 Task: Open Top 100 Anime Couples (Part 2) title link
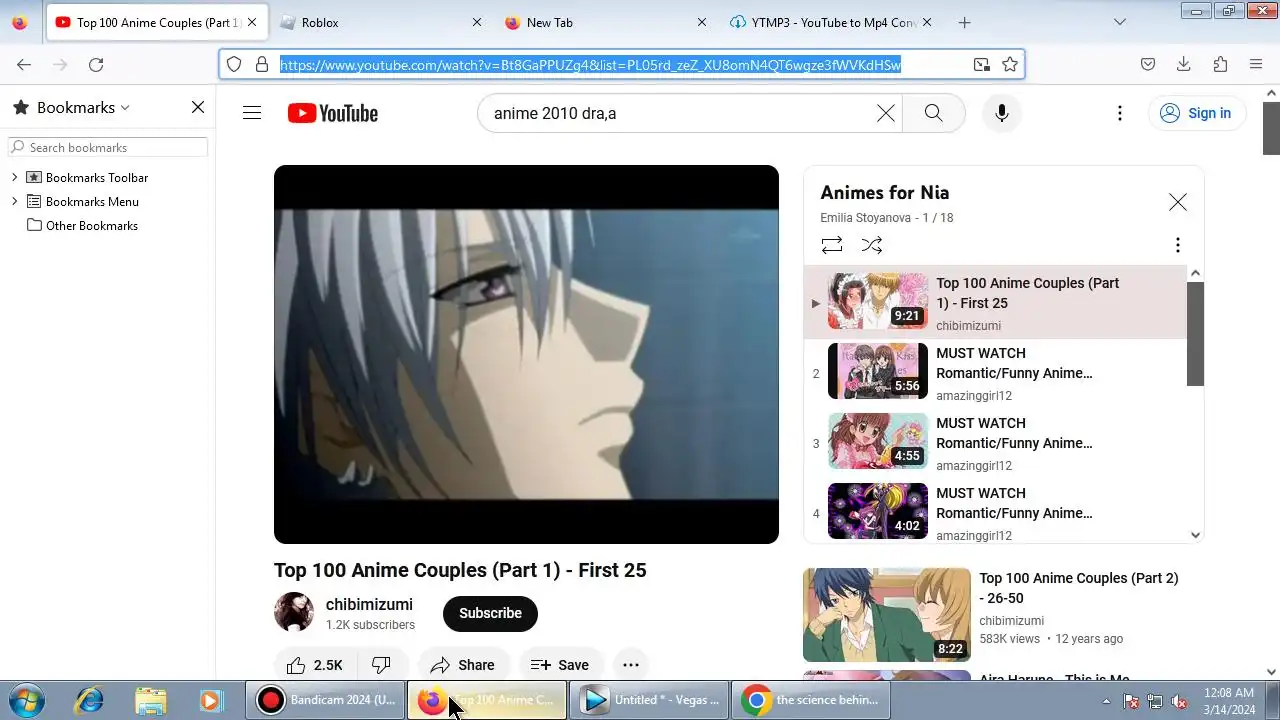click(x=1079, y=588)
